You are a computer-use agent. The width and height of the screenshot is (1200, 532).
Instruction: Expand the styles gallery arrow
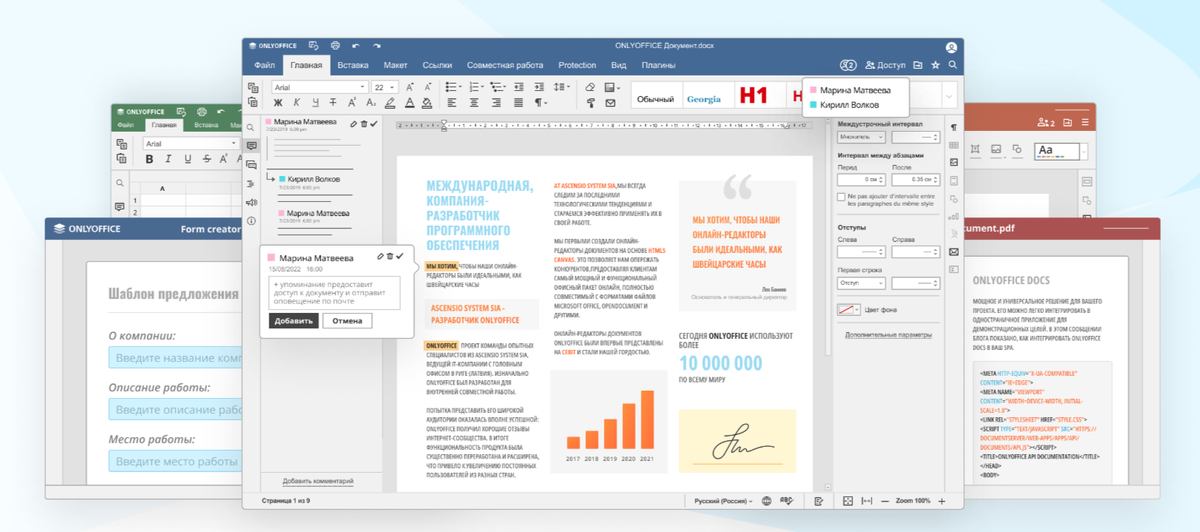tap(949, 96)
